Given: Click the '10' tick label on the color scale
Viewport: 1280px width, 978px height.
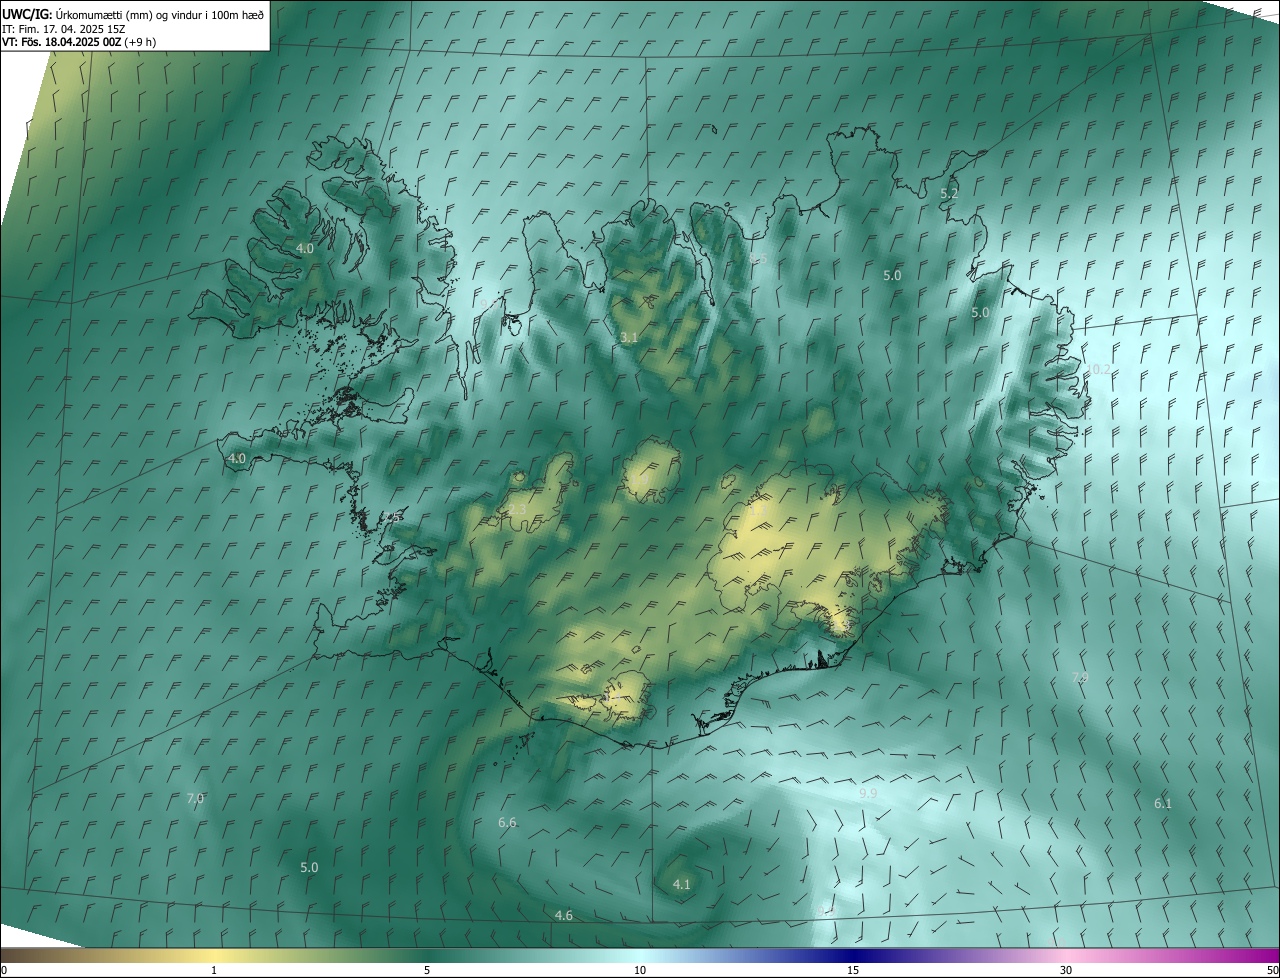Looking at the screenshot, I should [640, 970].
